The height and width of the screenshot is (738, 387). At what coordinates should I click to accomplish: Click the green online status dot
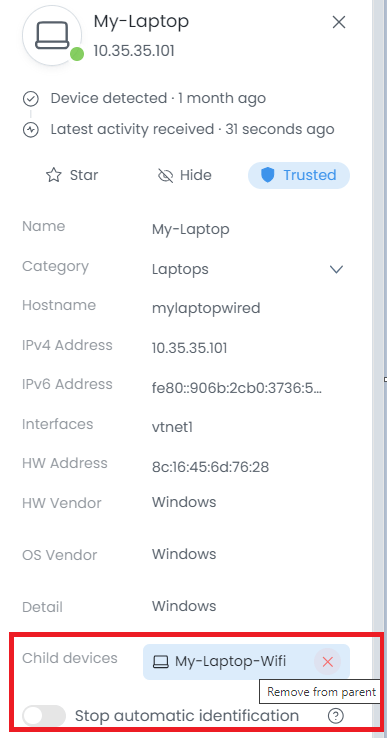coord(77,55)
